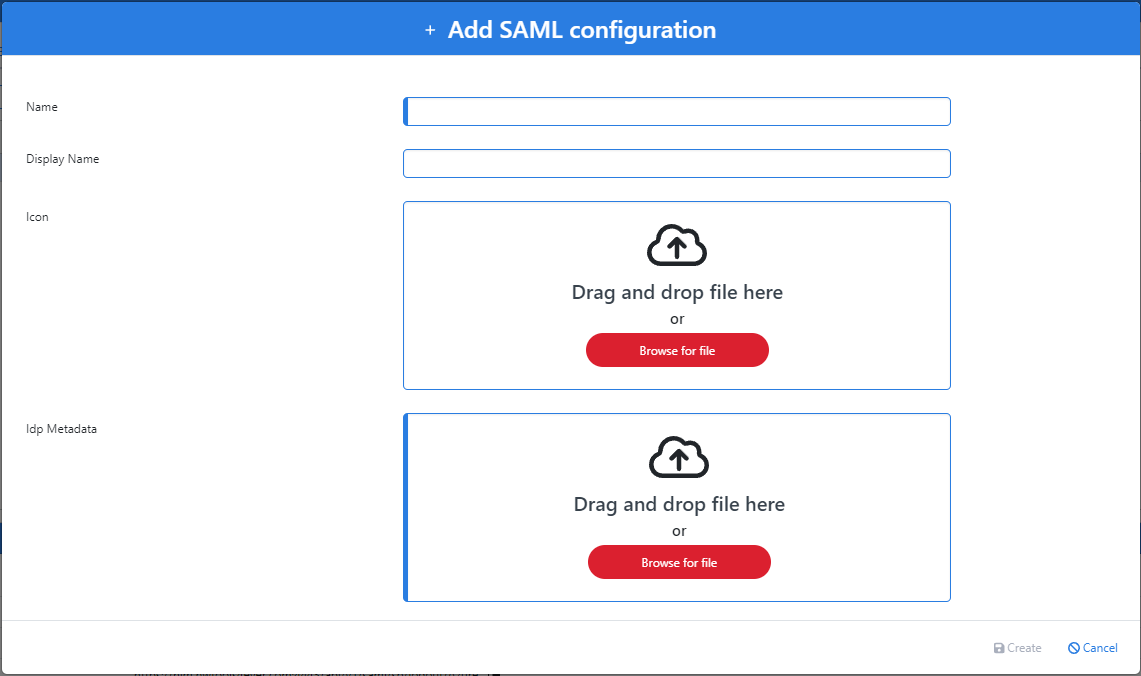Click the cloud upload icon under Idp Metadata
This screenshot has width=1141, height=676.
click(679, 458)
